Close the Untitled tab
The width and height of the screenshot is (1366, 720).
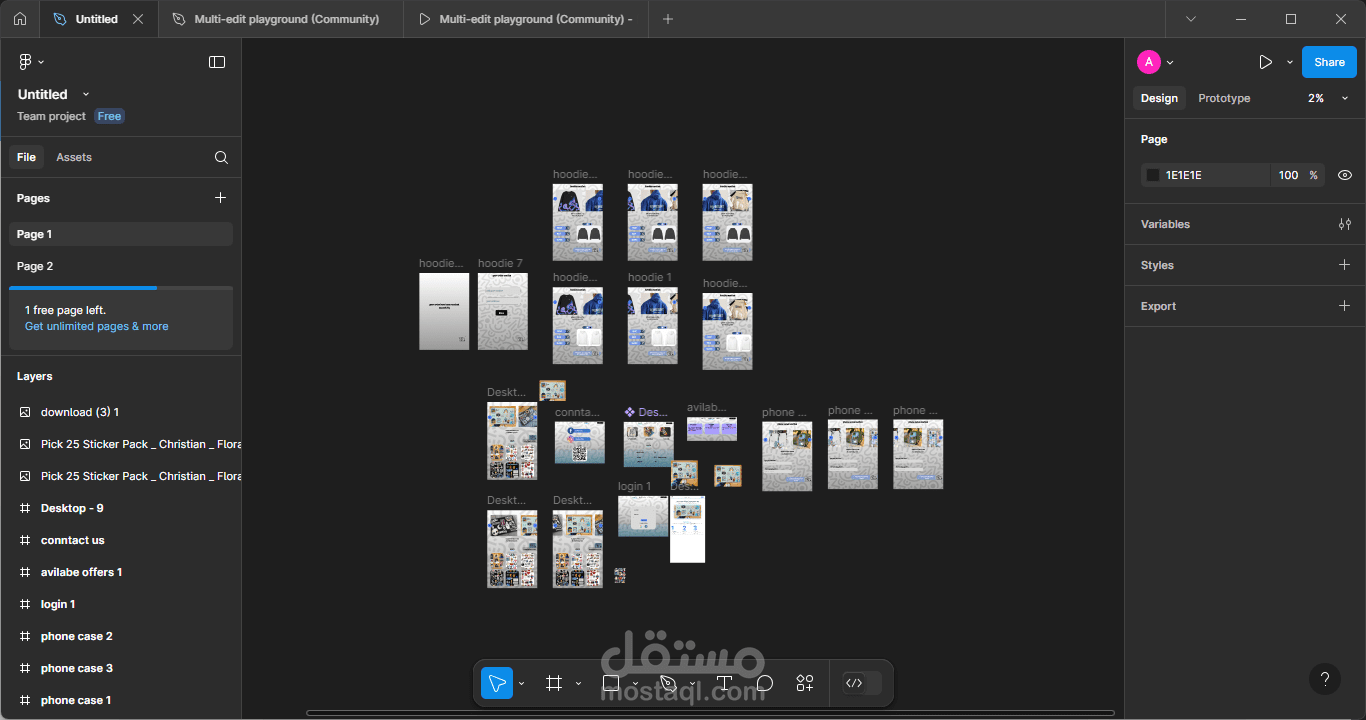138,19
